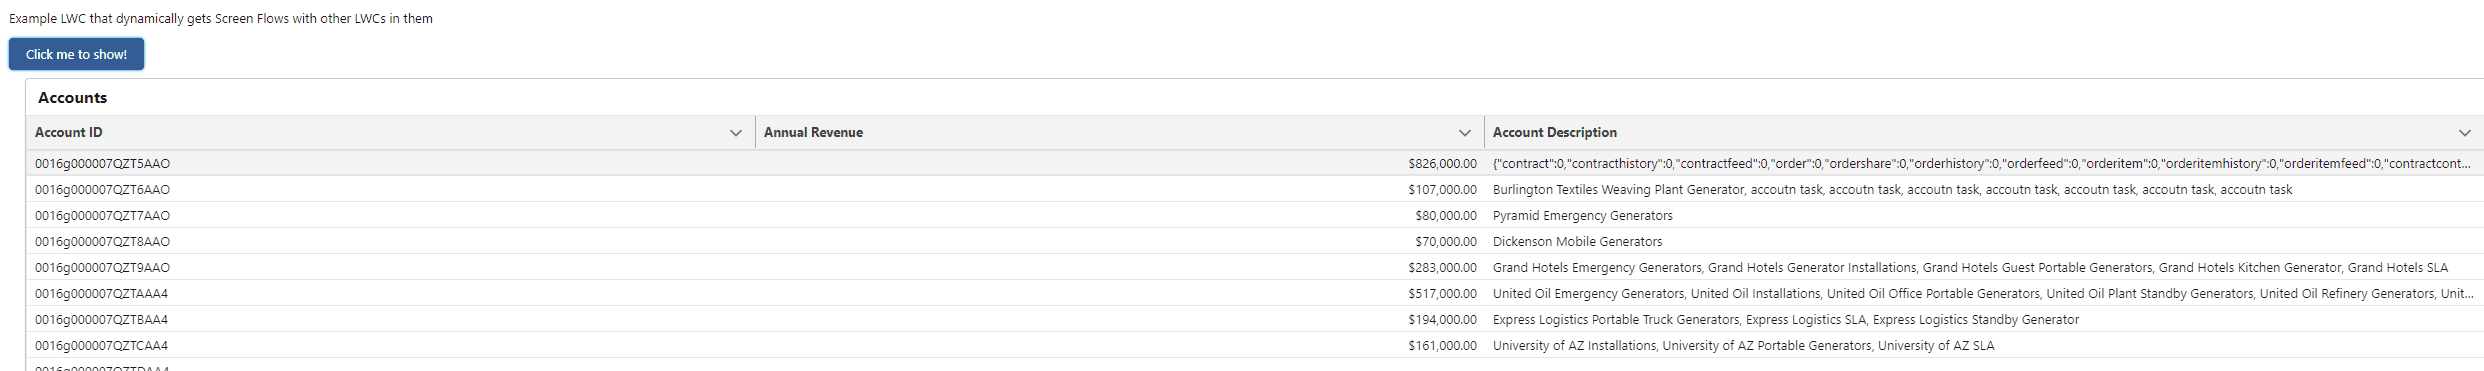Select account ID cell 0016g000007QZT9AAO

tap(391, 267)
